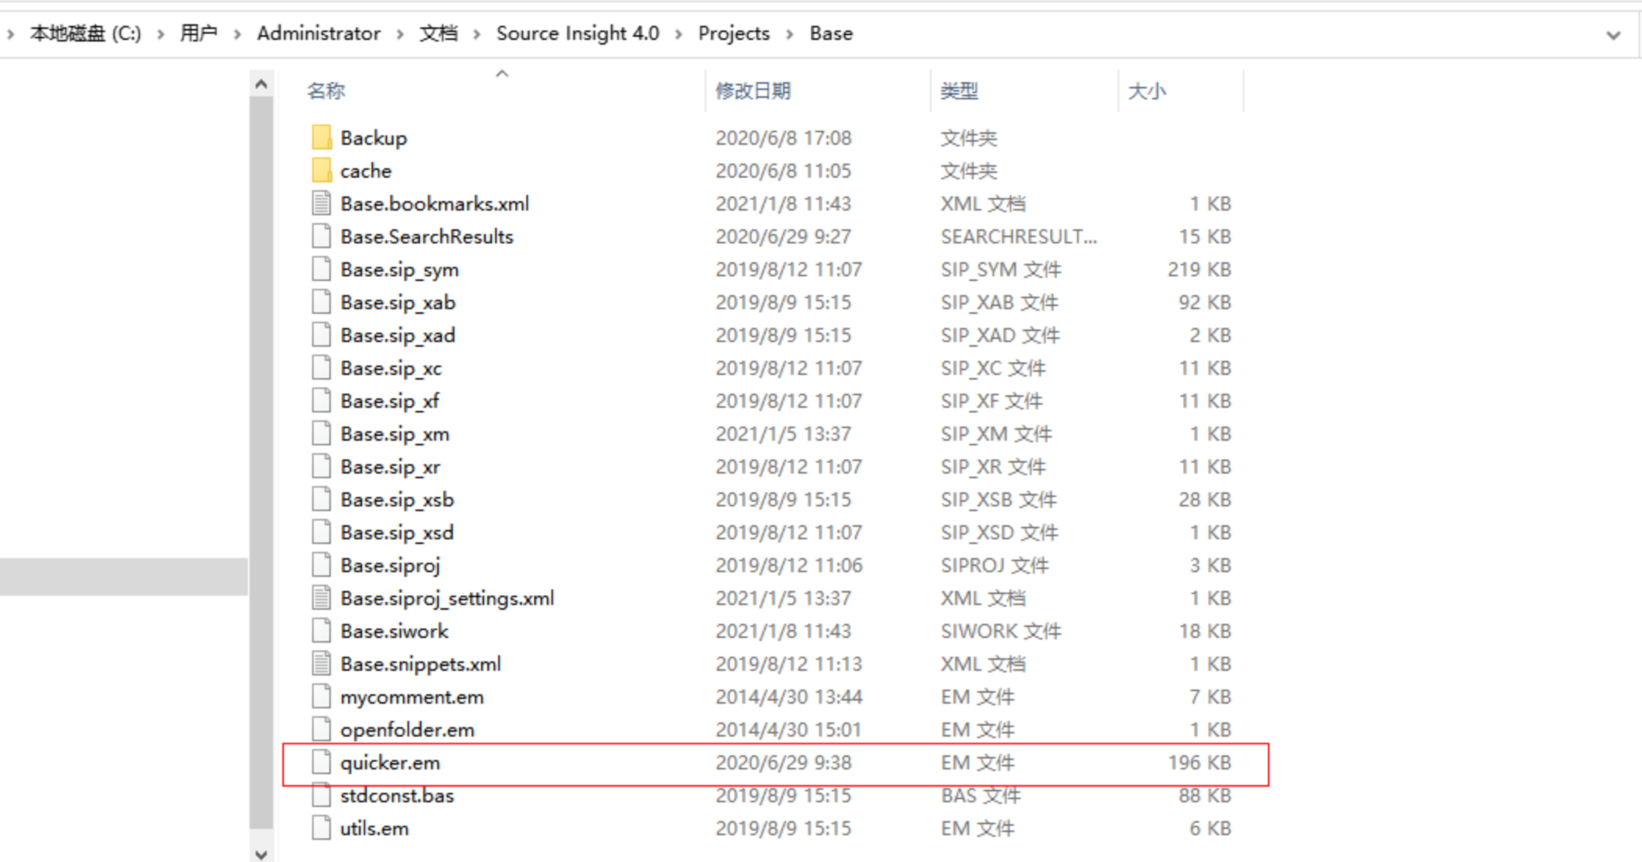Image resolution: width=1642 pixels, height=862 pixels.
Task: Click the 类型 column header
Action: [959, 91]
